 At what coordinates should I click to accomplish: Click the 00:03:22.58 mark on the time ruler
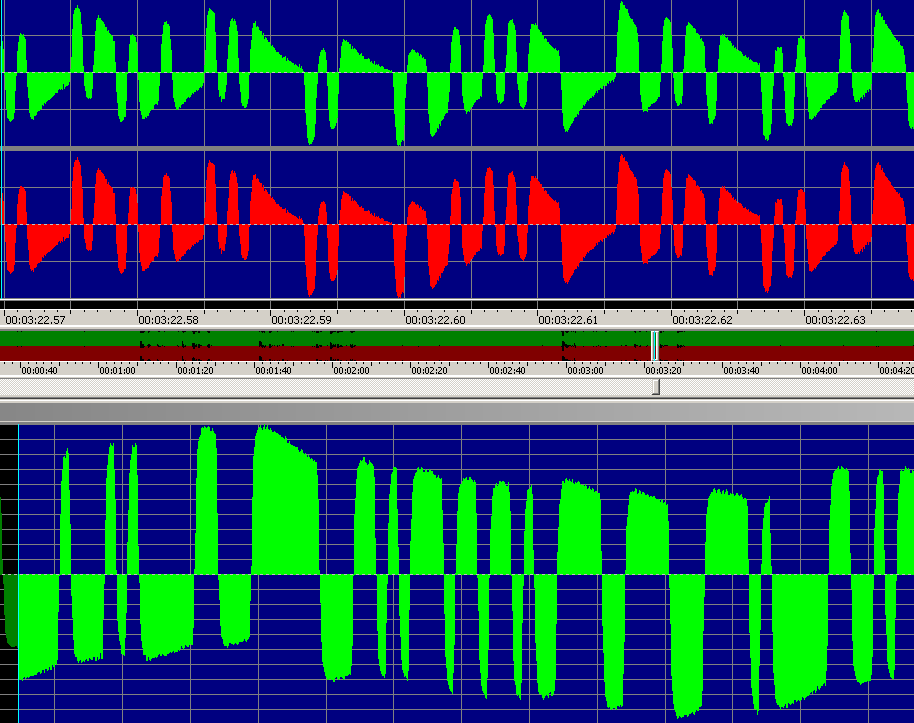click(168, 320)
